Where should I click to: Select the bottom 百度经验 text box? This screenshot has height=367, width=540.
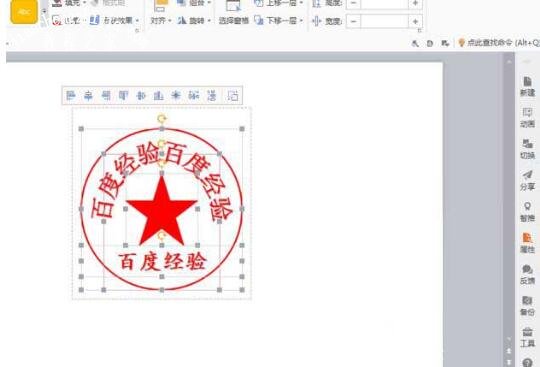[x=162, y=262]
